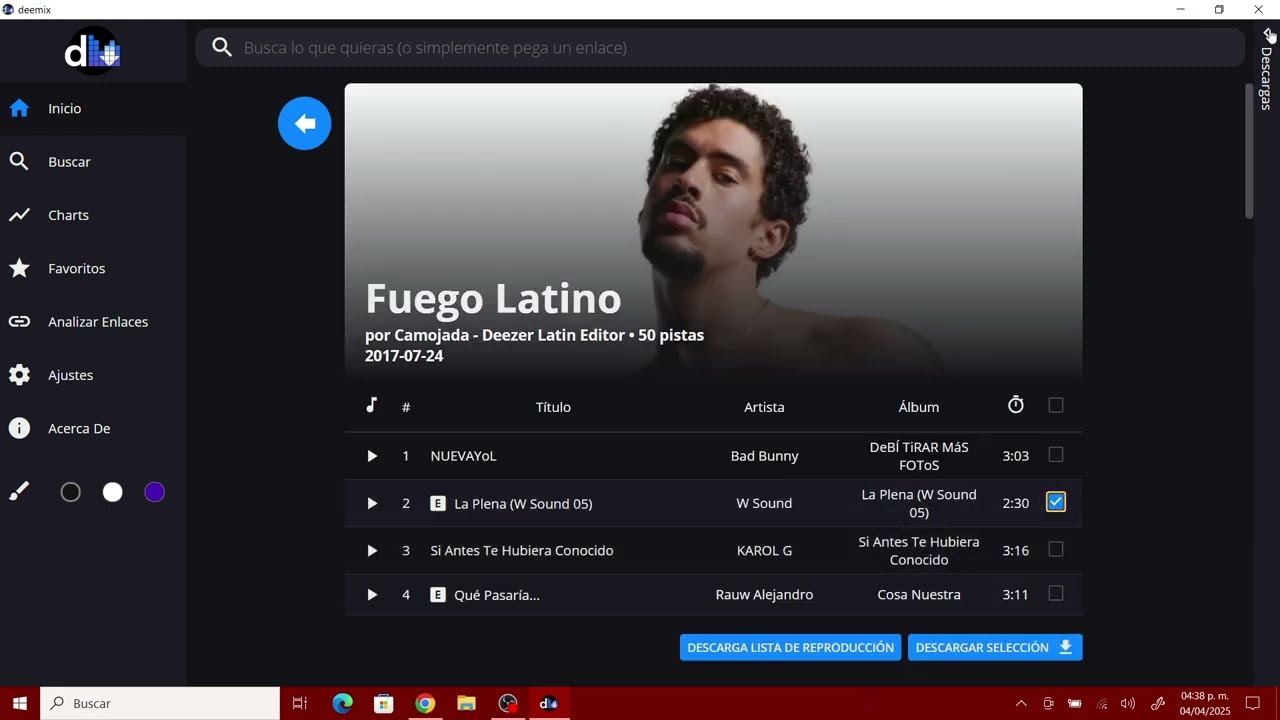Click the 3:16 duration value
The width and height of the screenshot is (1280, 720).
click(x=1015, y=550)
